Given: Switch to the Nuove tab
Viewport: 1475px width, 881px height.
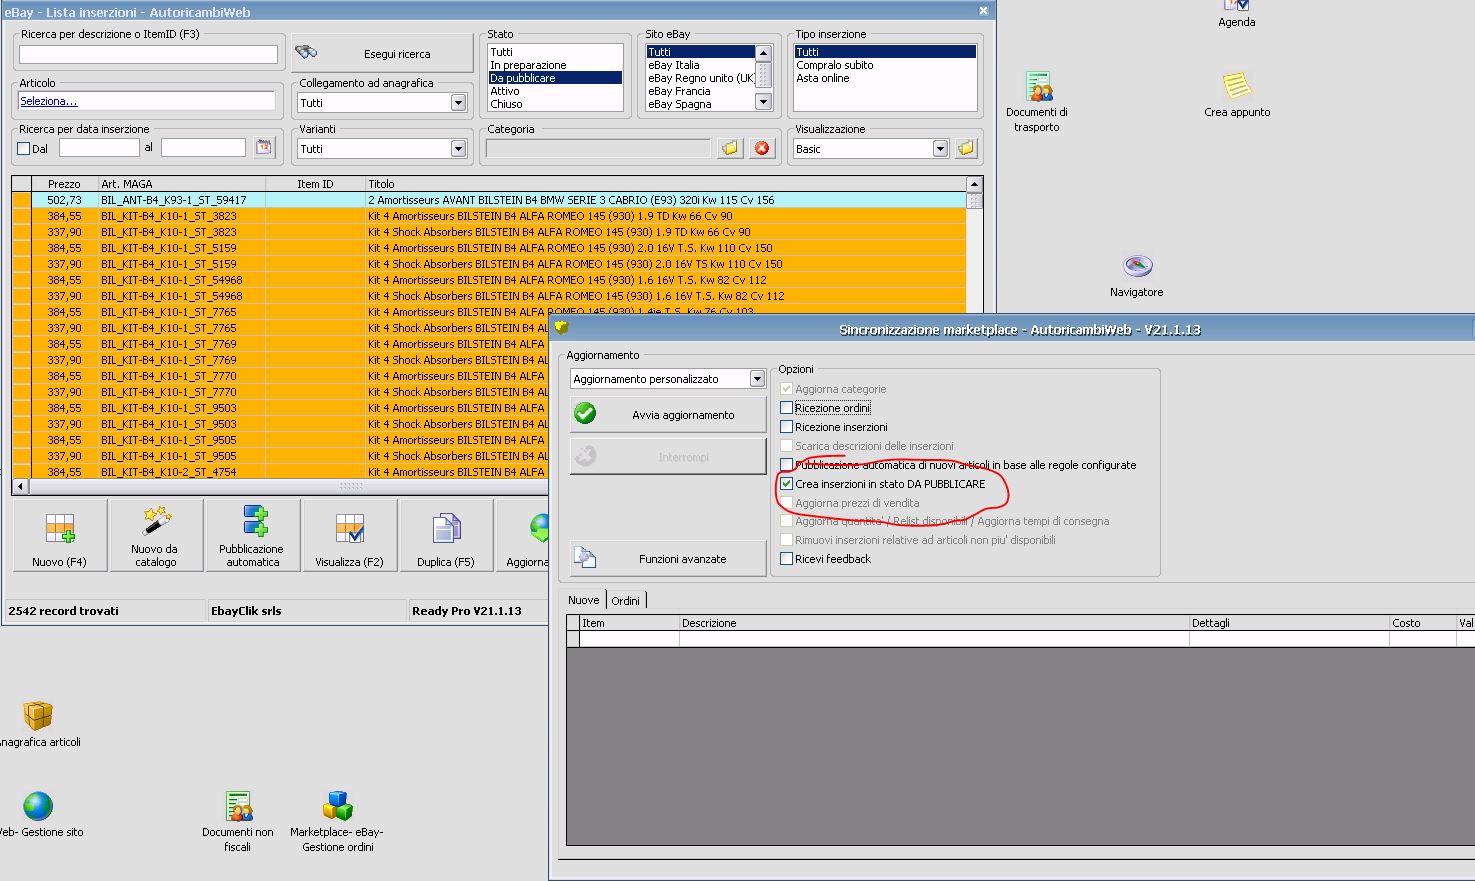Looking at the screenshot, I should point(584,600).
